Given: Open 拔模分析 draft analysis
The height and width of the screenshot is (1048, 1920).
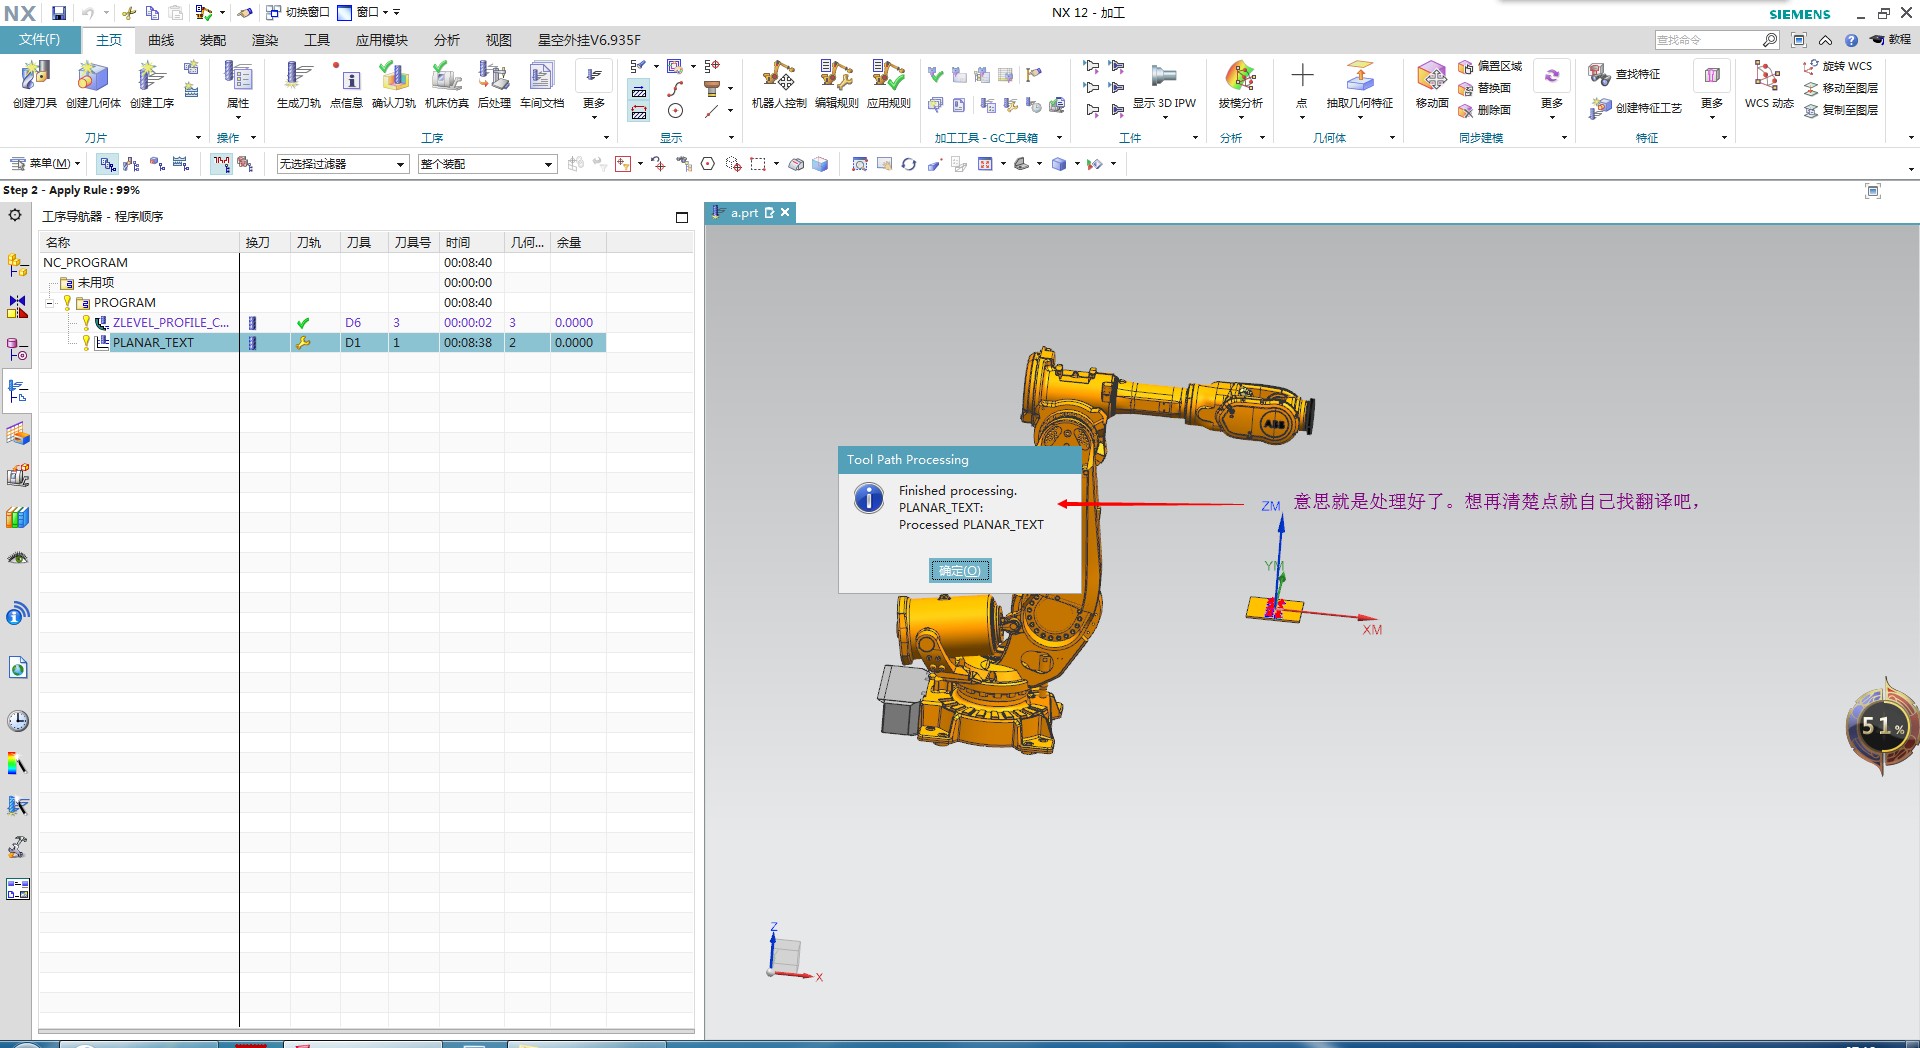Looking at the screenshot, I should tap(1241, 84).
